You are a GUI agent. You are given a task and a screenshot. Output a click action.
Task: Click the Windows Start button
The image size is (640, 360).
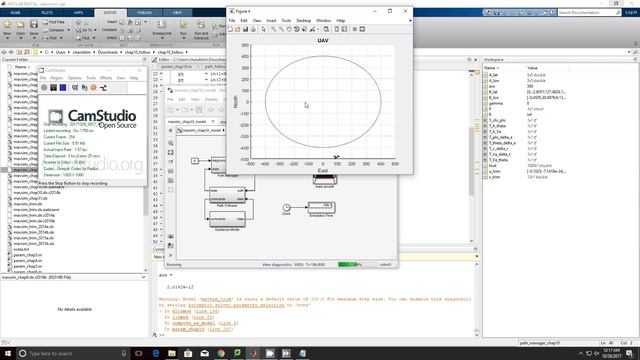coord(8,353)
